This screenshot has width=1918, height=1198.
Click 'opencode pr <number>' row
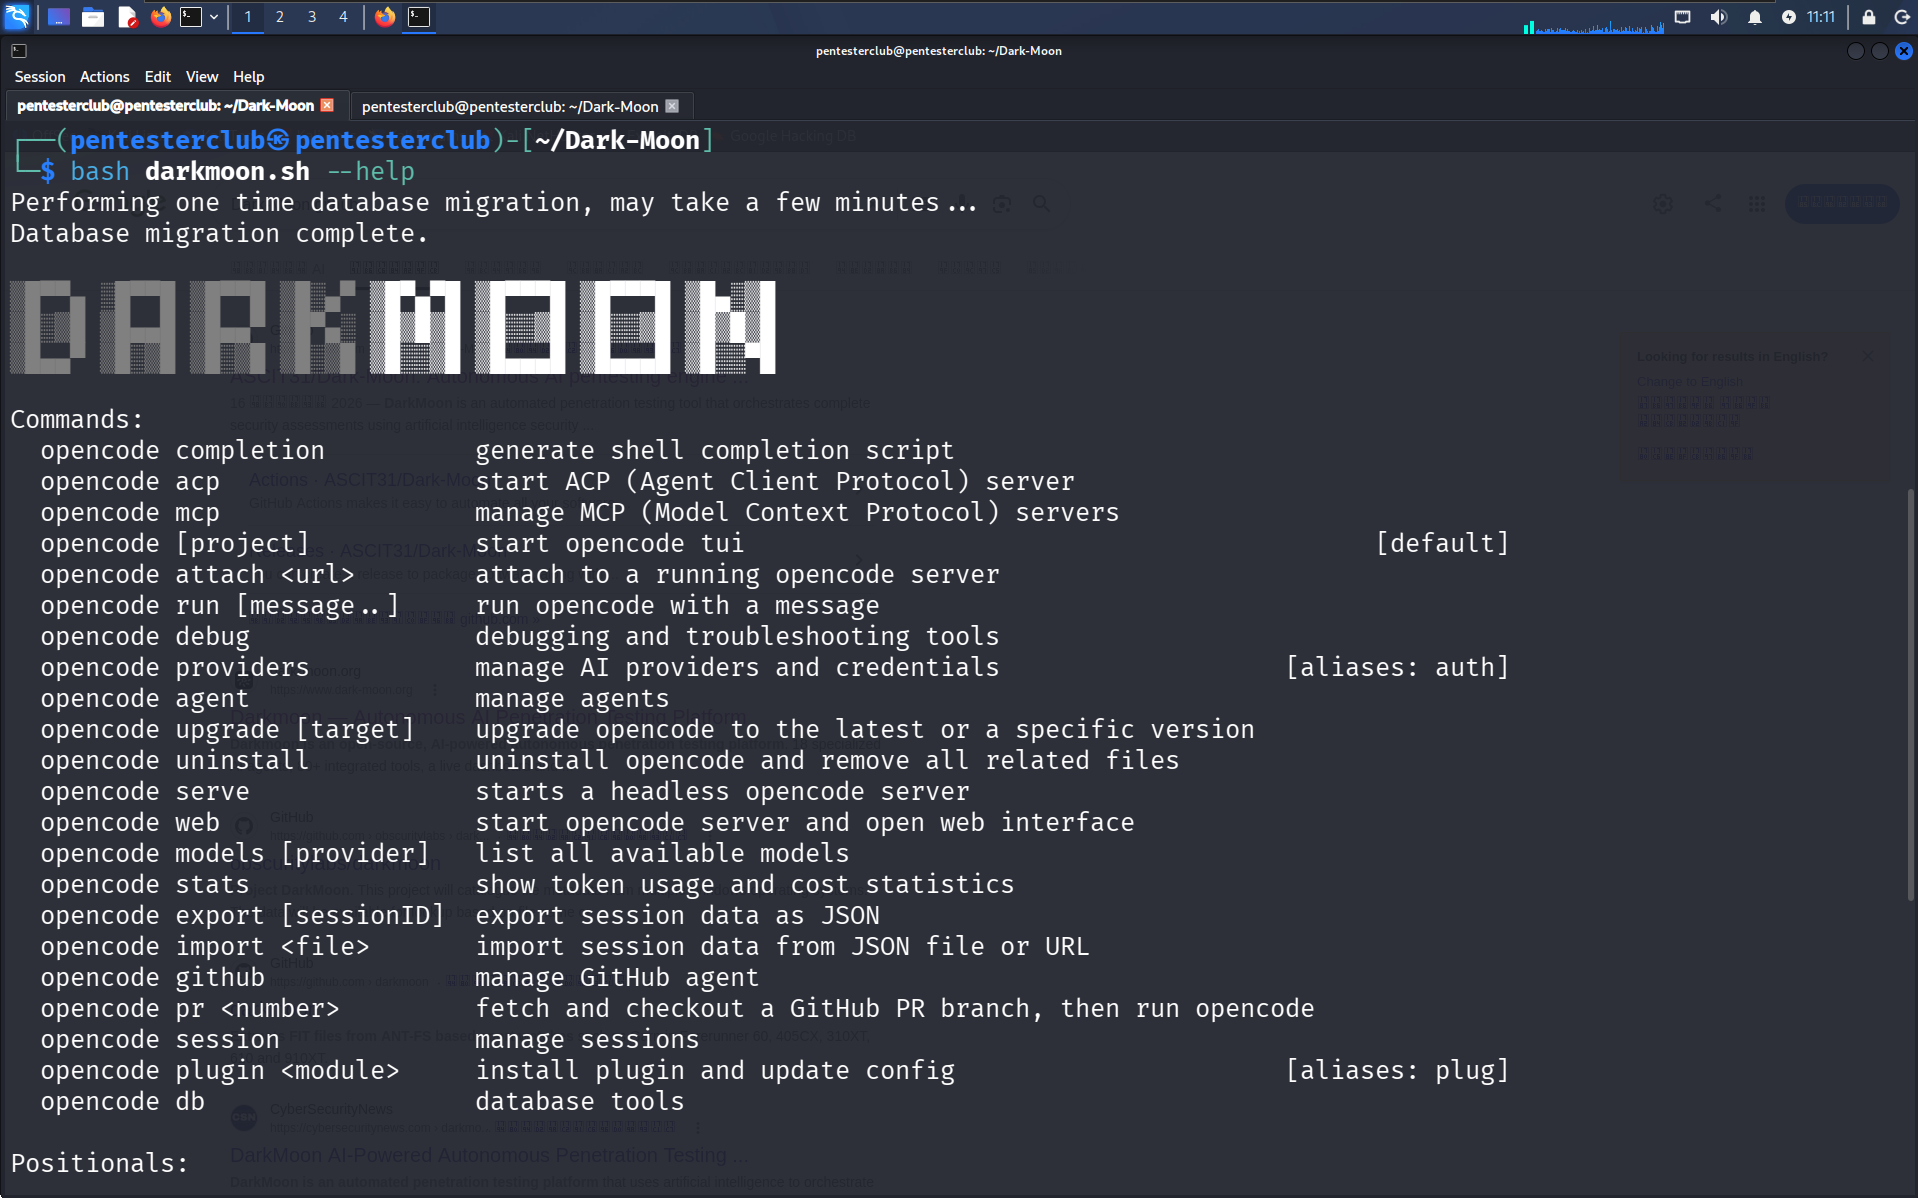[677, 1008]
